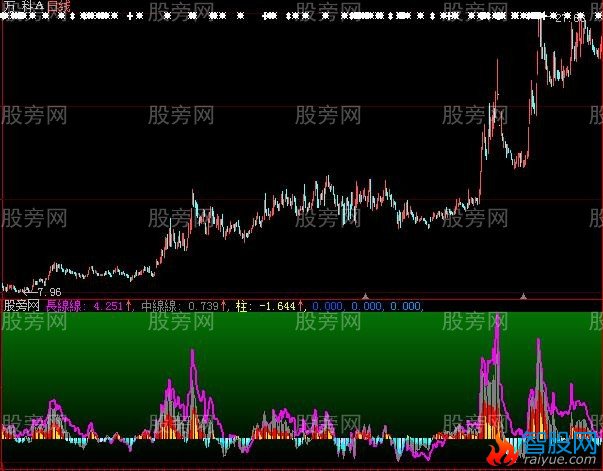Select the 中绵绿 indicator line label

coord(162,305)
